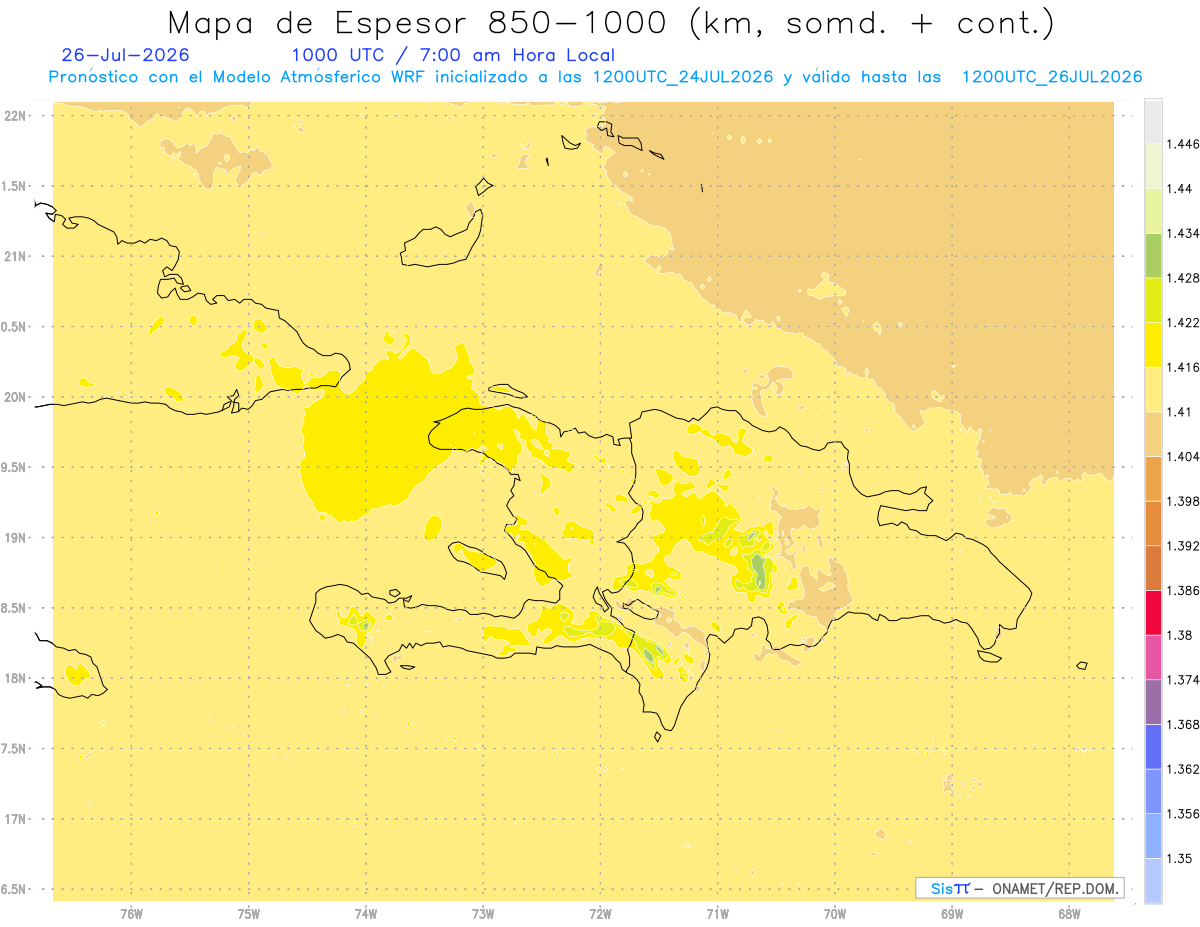Select the date label '26-Jul-2026'

125,55
